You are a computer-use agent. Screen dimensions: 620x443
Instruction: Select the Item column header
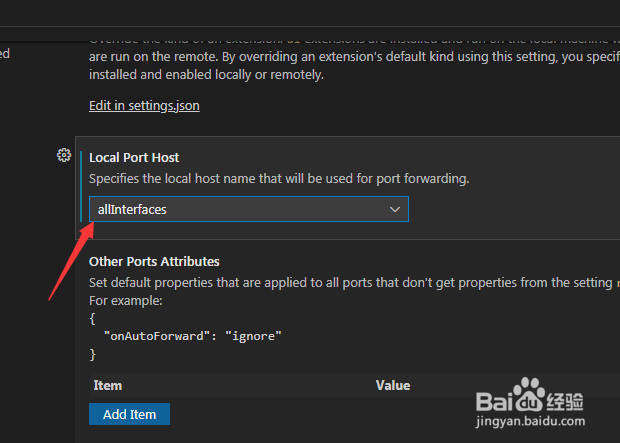(x=108, y=385)
